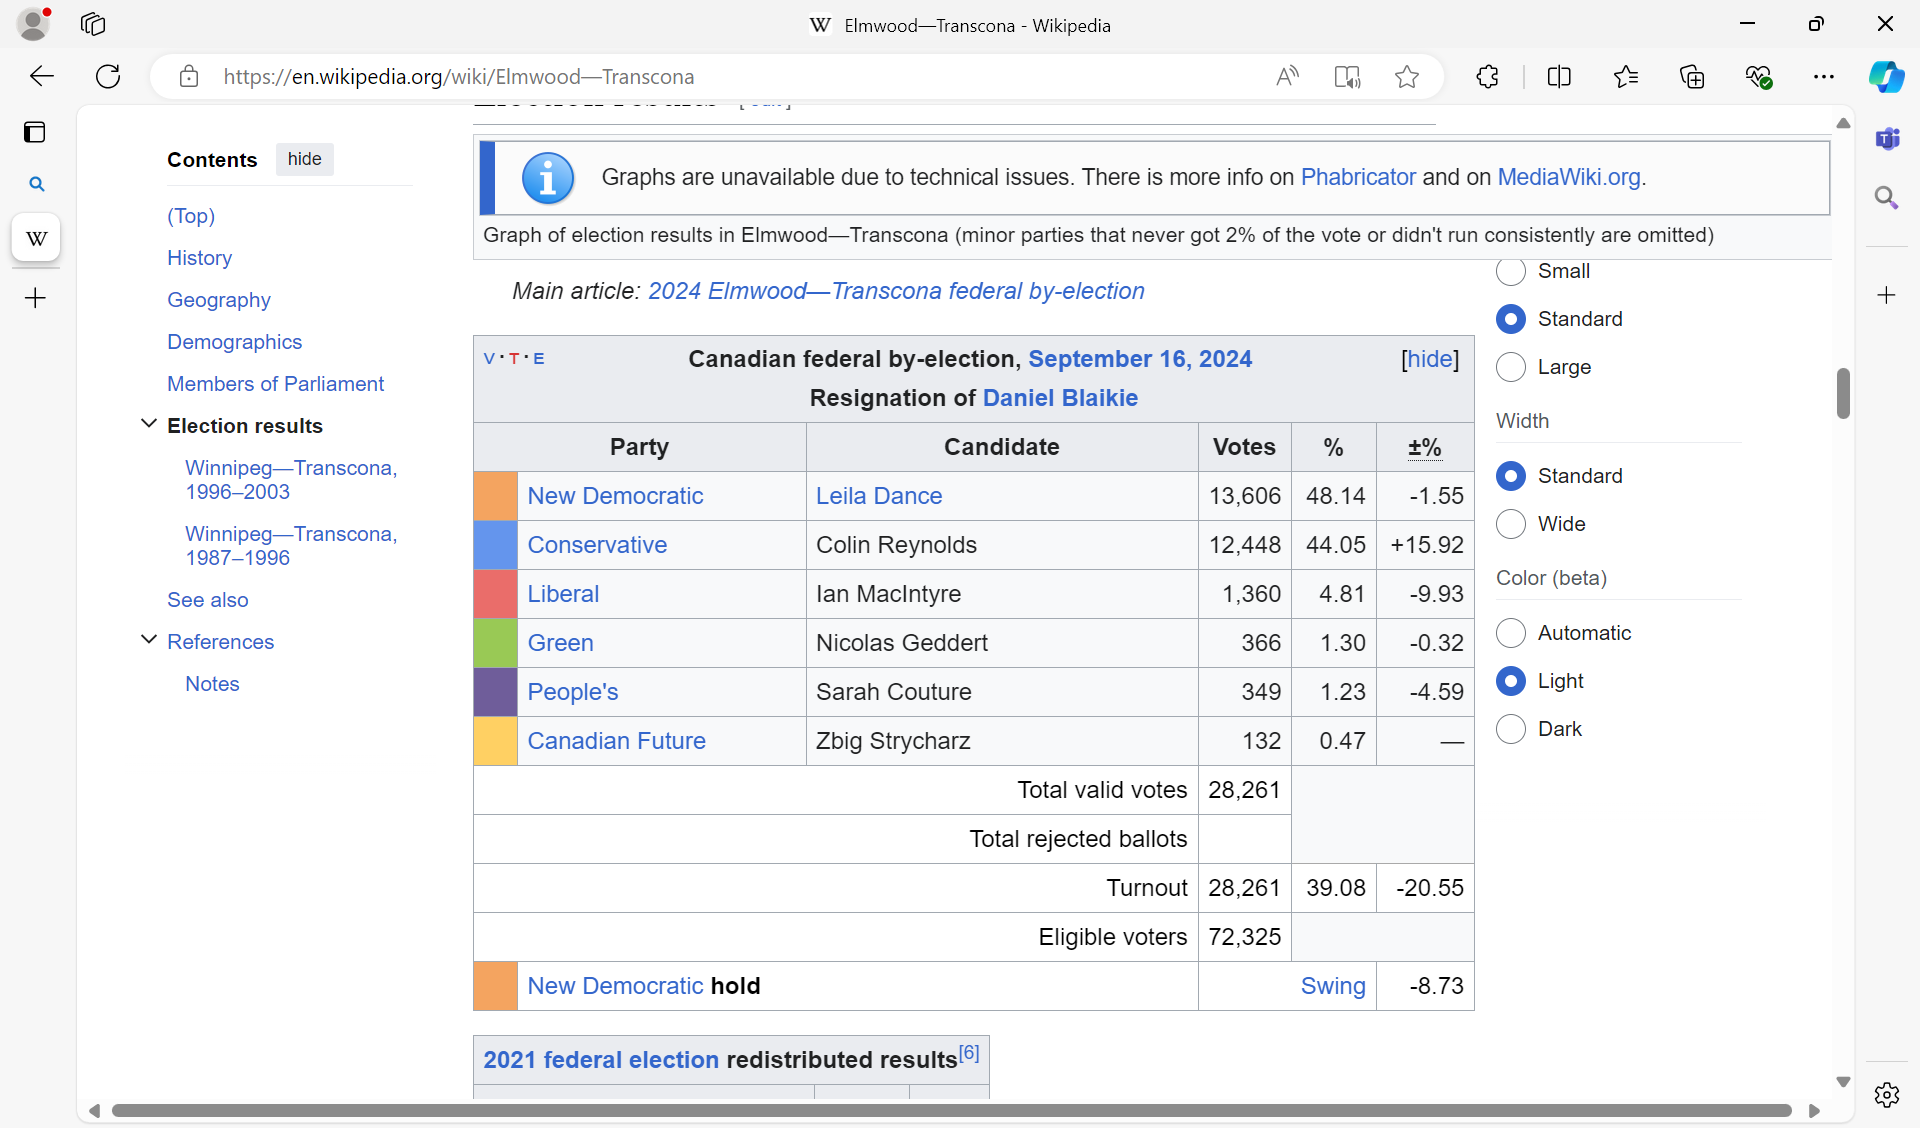This screenshot has width=1920, height=1128.
Task: Refresh the page with reload icon
Action: (108, 77)
